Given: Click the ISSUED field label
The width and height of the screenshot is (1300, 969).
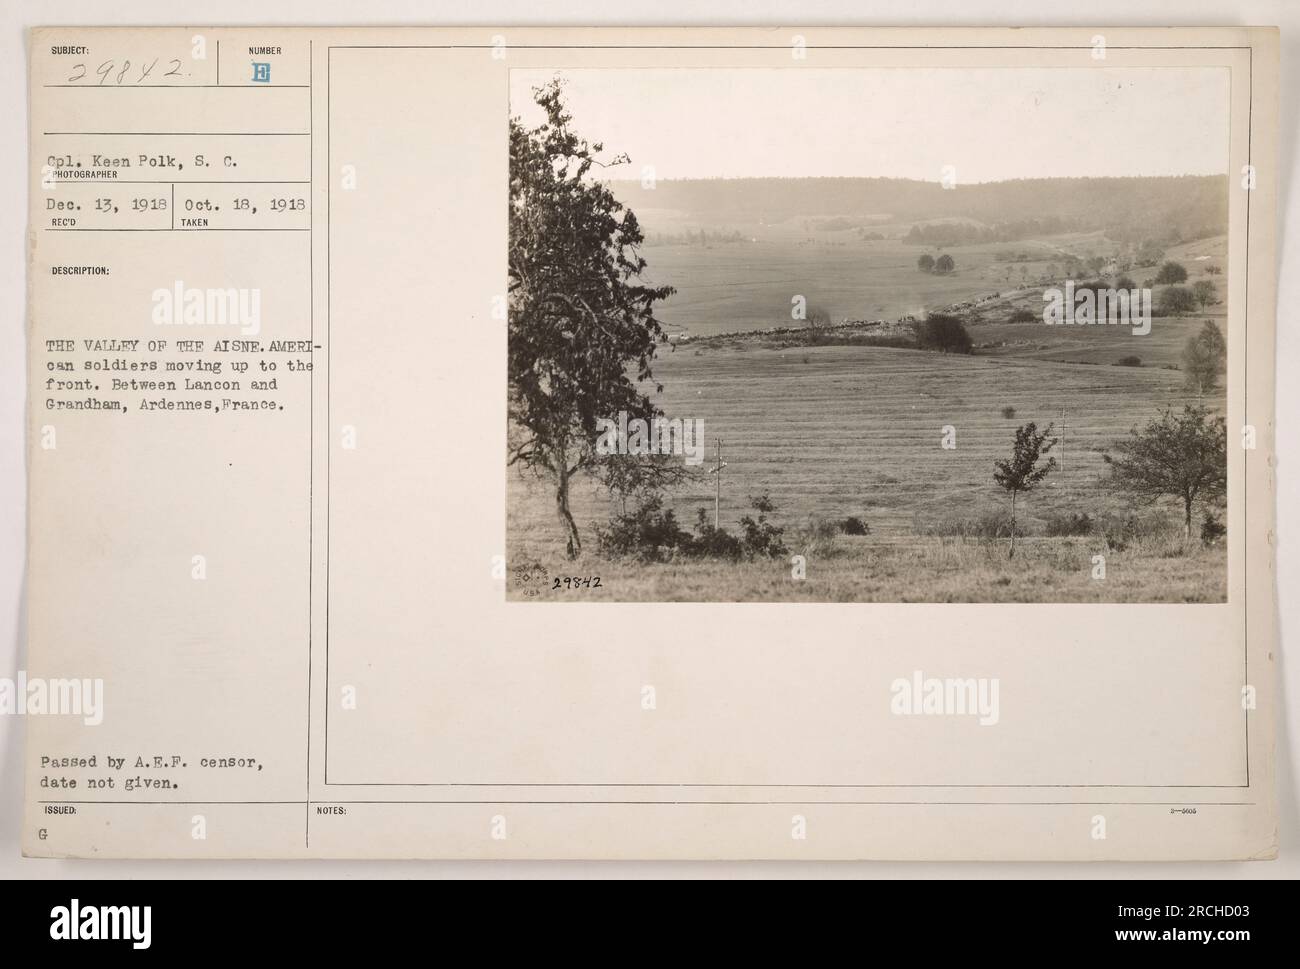Looking at the screenshot, I should click(x=54, y=811).
